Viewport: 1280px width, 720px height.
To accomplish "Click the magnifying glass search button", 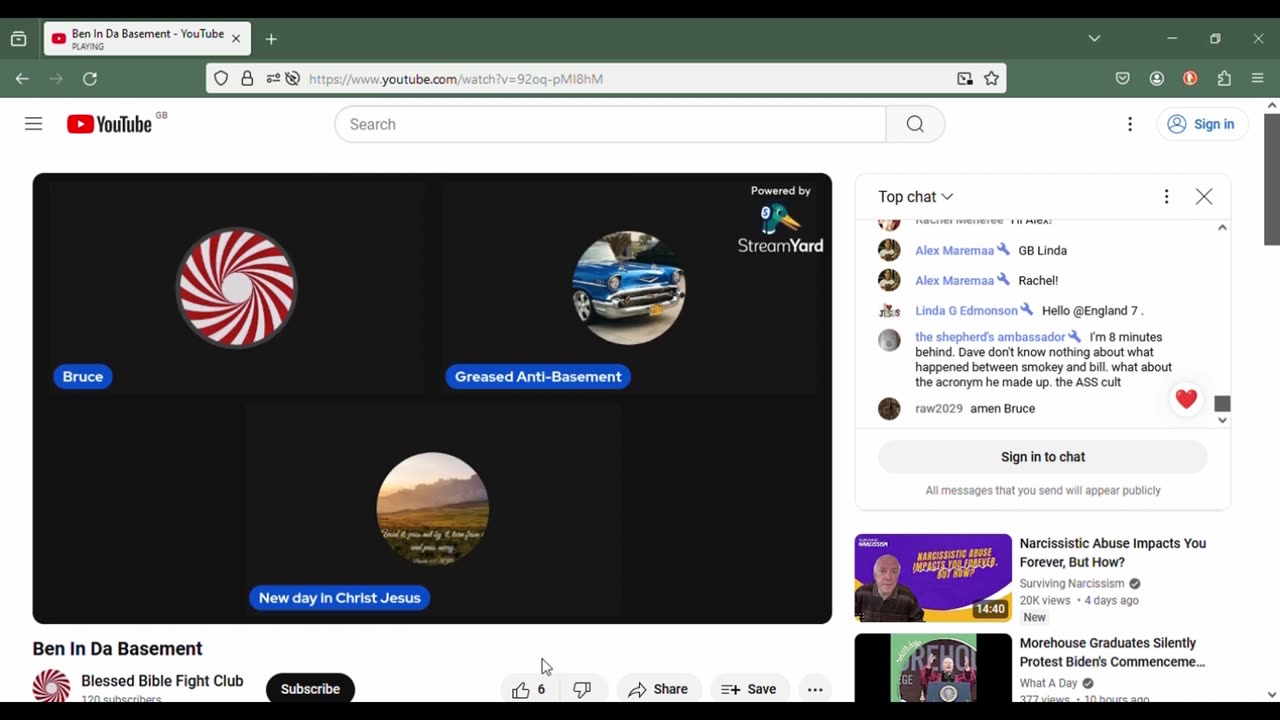I will click(915, 124).
